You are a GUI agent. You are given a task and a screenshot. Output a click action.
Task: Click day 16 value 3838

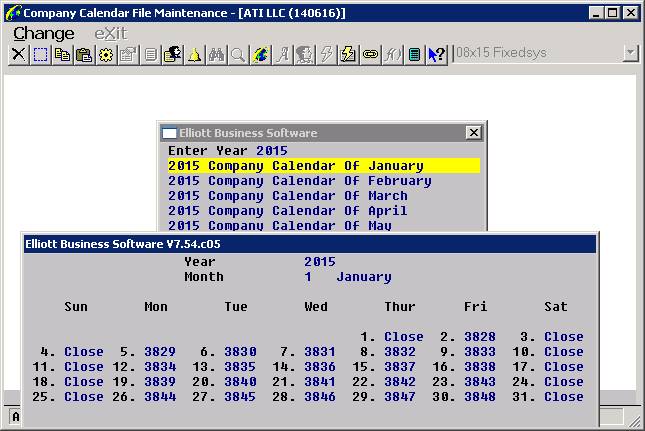480,367
